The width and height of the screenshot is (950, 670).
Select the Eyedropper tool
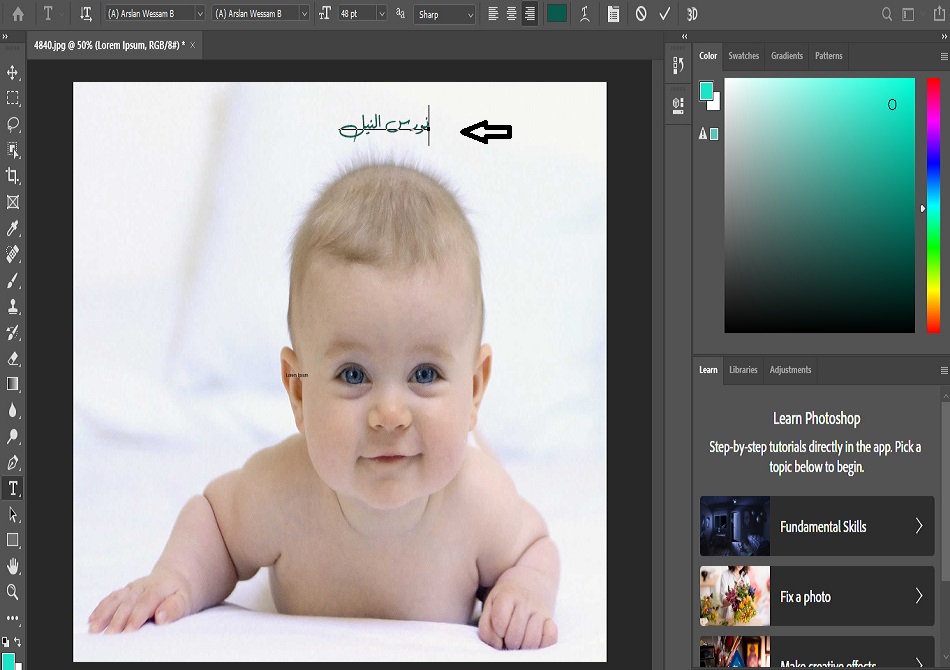13,229
